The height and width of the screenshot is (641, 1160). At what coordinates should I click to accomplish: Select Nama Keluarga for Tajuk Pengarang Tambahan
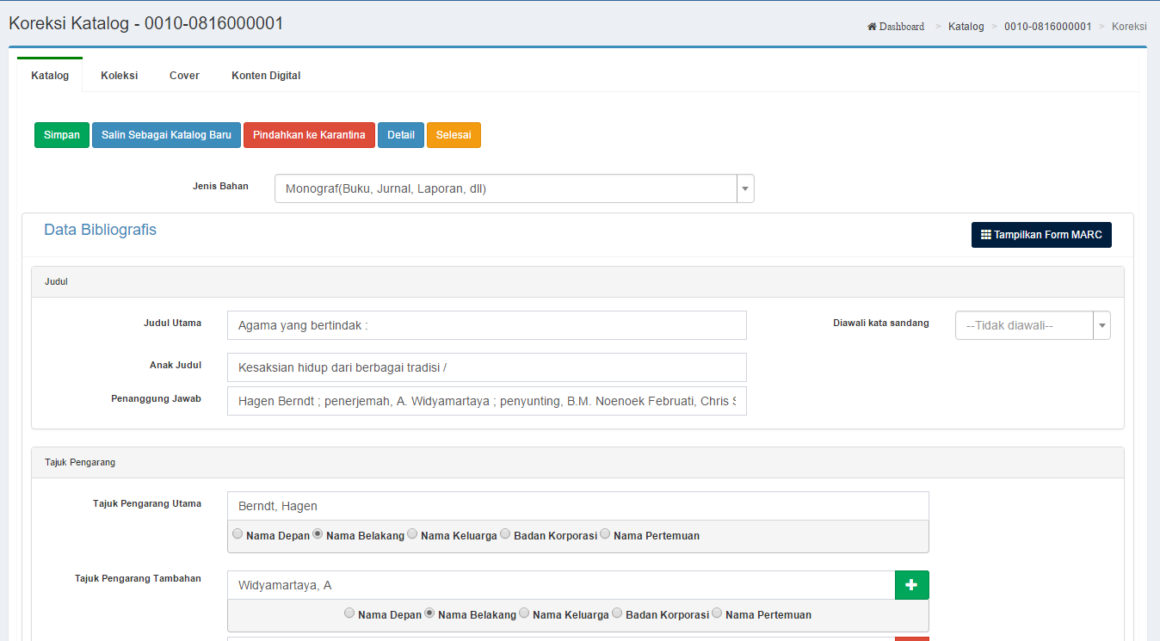point(524,614)
